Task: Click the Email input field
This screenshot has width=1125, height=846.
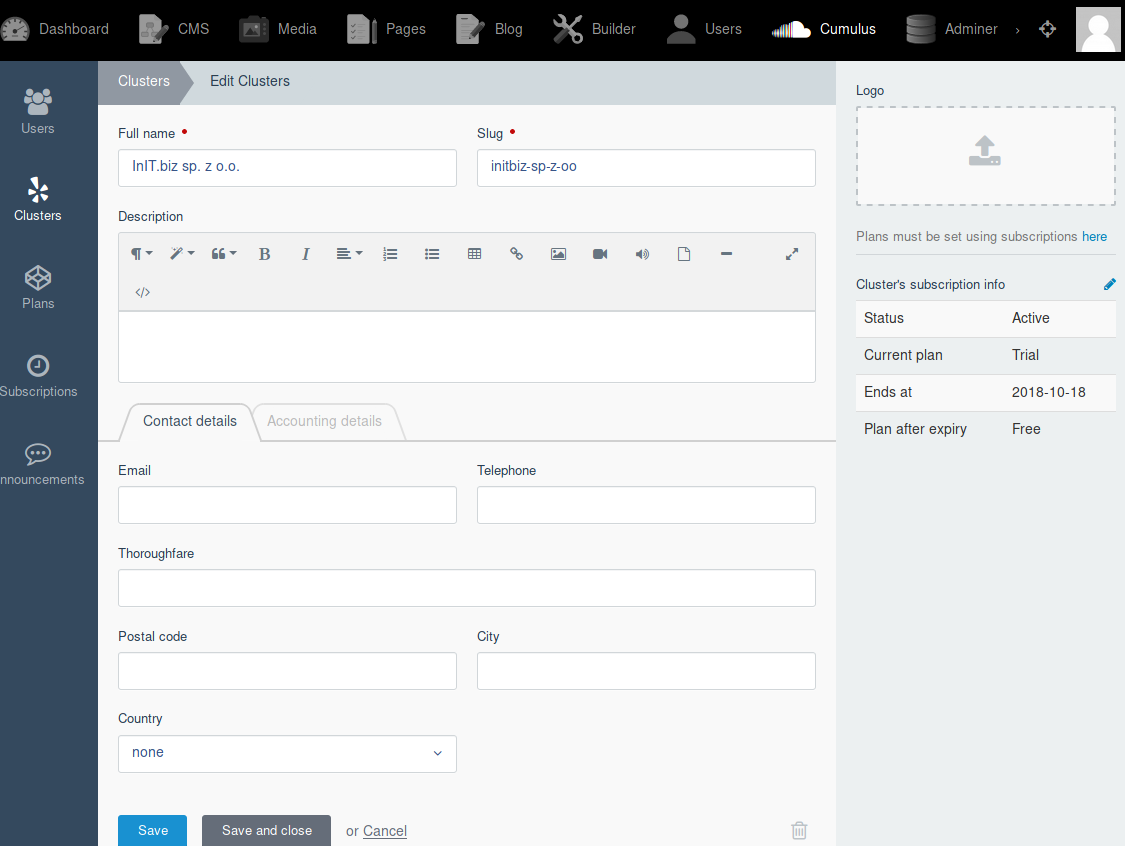Action: [287, 505]
